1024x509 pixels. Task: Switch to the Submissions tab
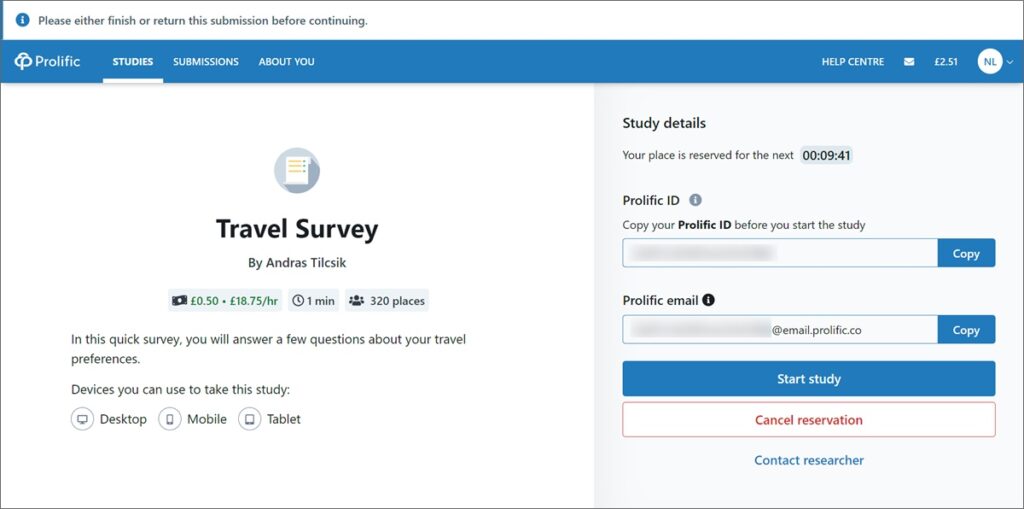pyautogui.click(x=206, y=62)
